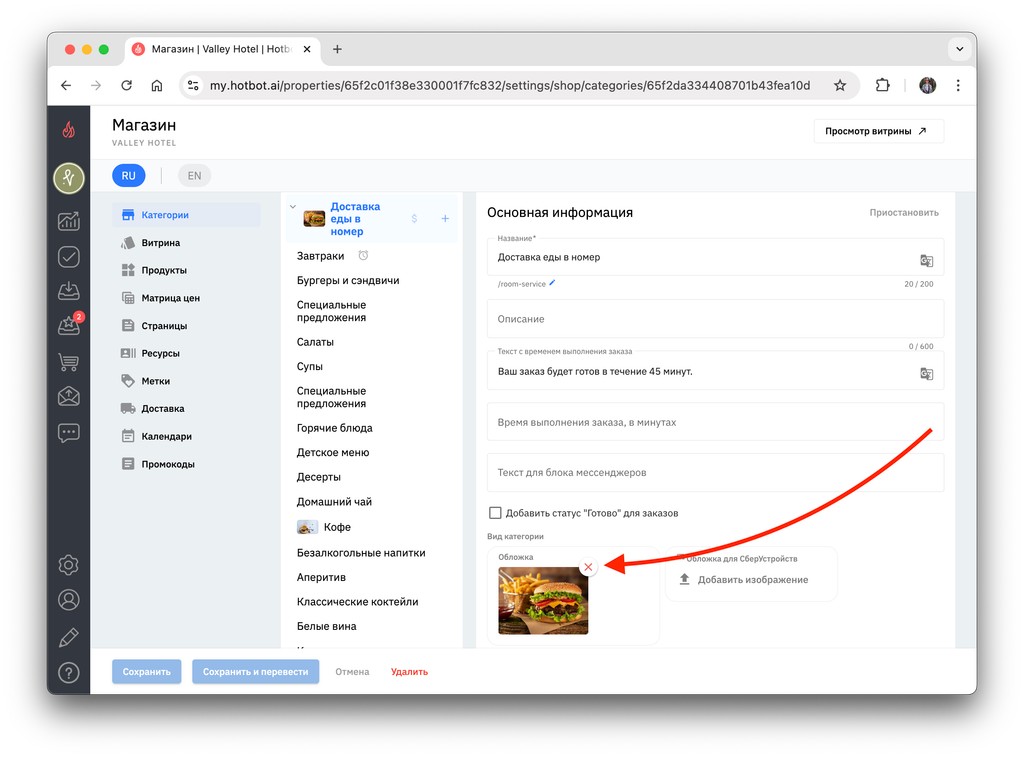Open Chrome three-dot menu
This screenshot has width=1024, height=757.
point(958,86)
